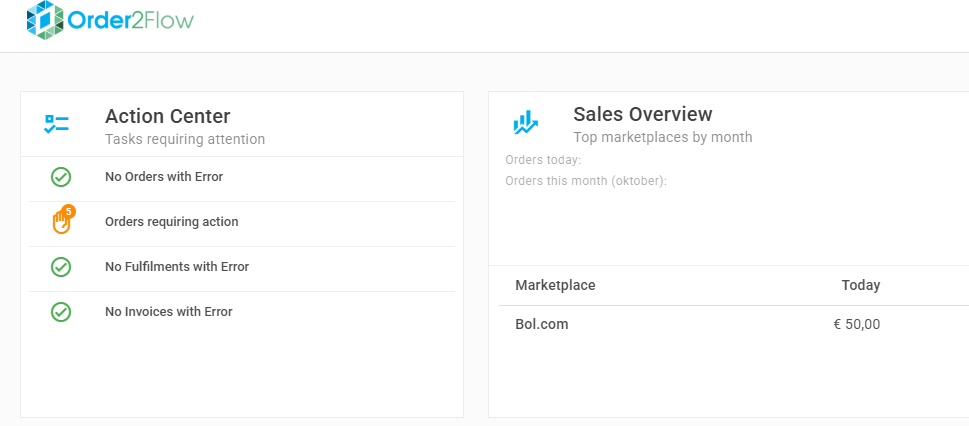
Task: Click green checkmark beside No Fulfilments with Error
Action: coord(61,267)
